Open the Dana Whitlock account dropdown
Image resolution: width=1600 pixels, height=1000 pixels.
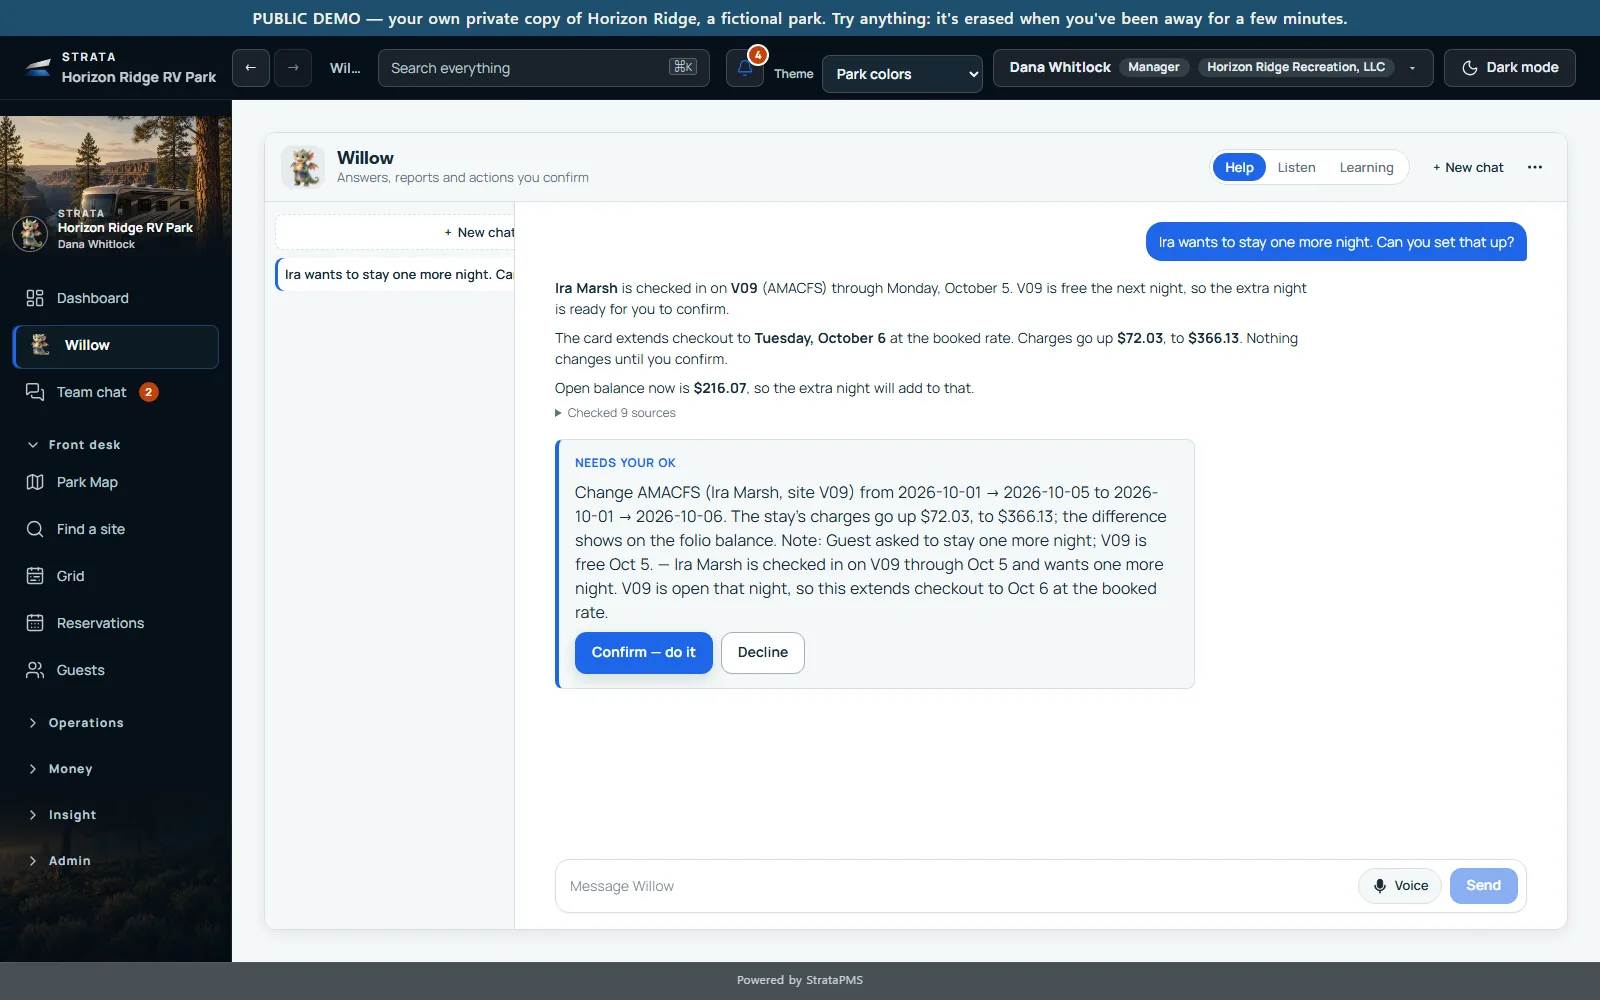(x=1213, y=68)
